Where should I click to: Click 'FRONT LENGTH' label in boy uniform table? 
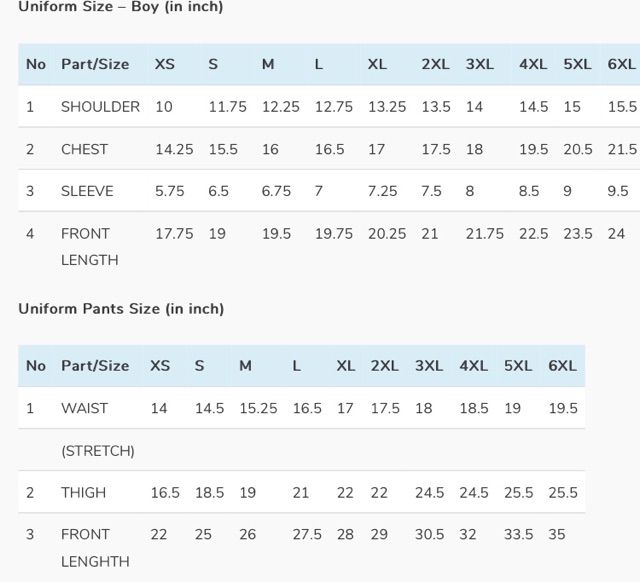[90, 246]
